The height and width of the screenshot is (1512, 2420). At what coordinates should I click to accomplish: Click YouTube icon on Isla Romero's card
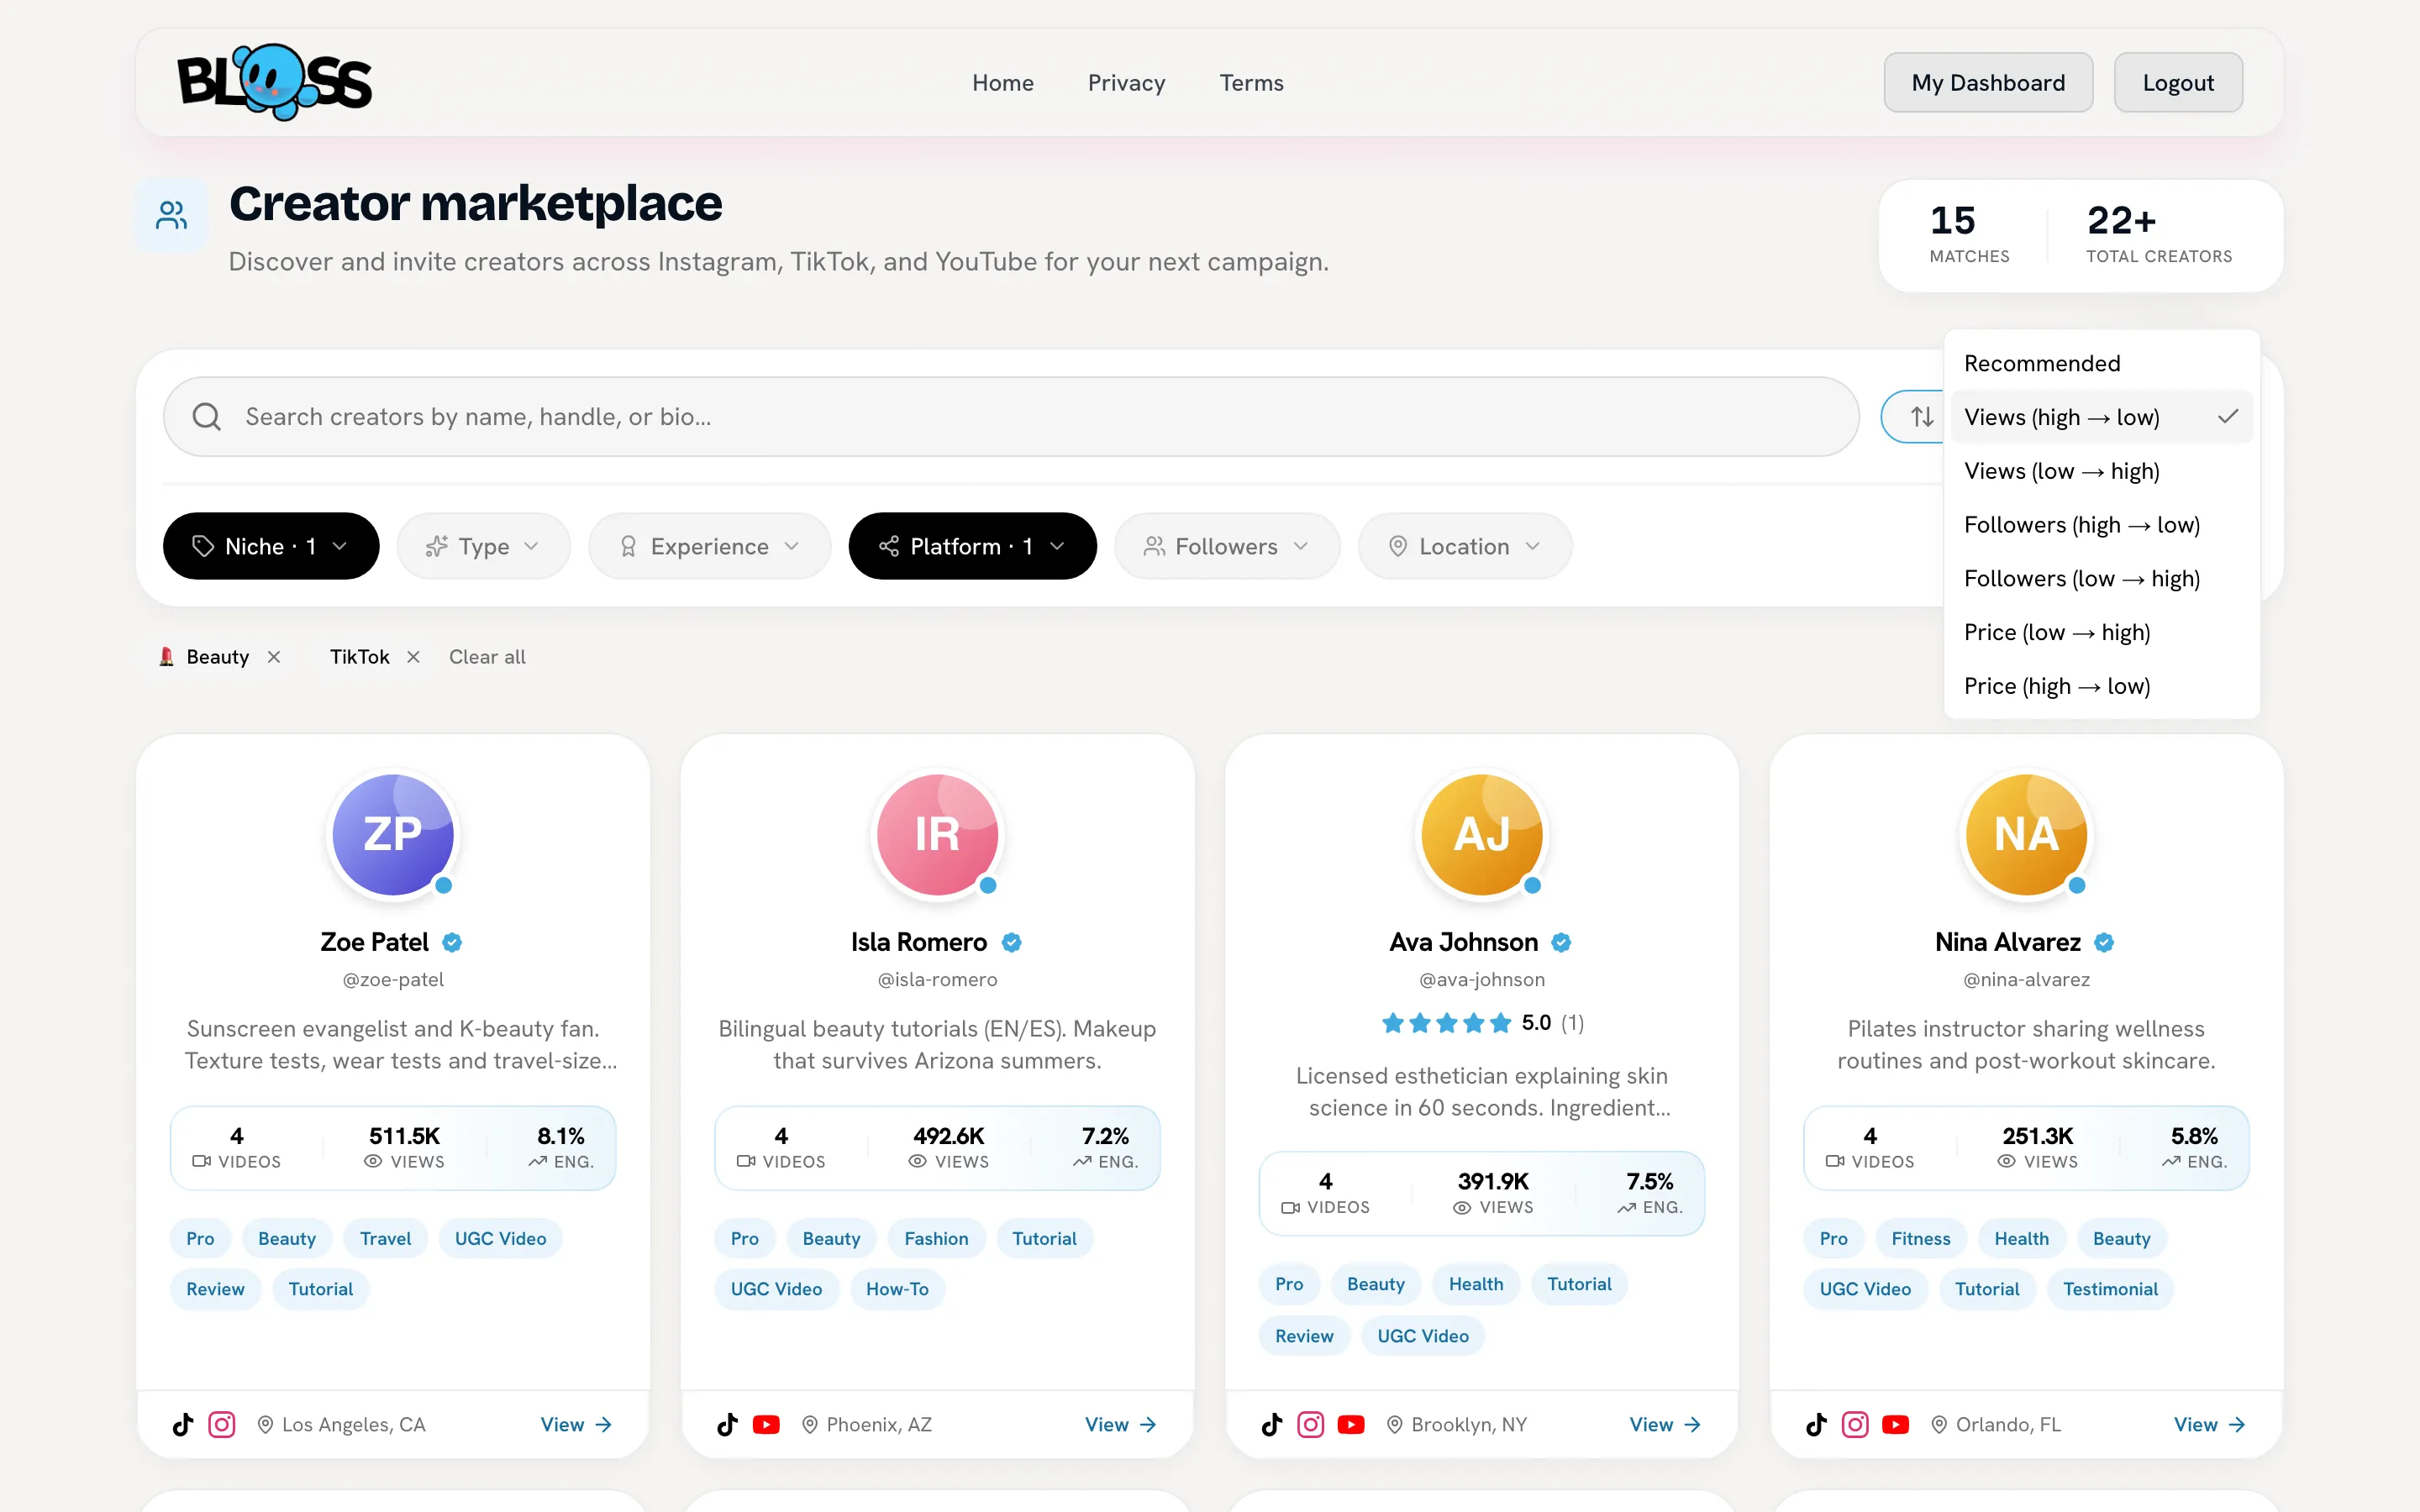click(x=766, y=1424)
